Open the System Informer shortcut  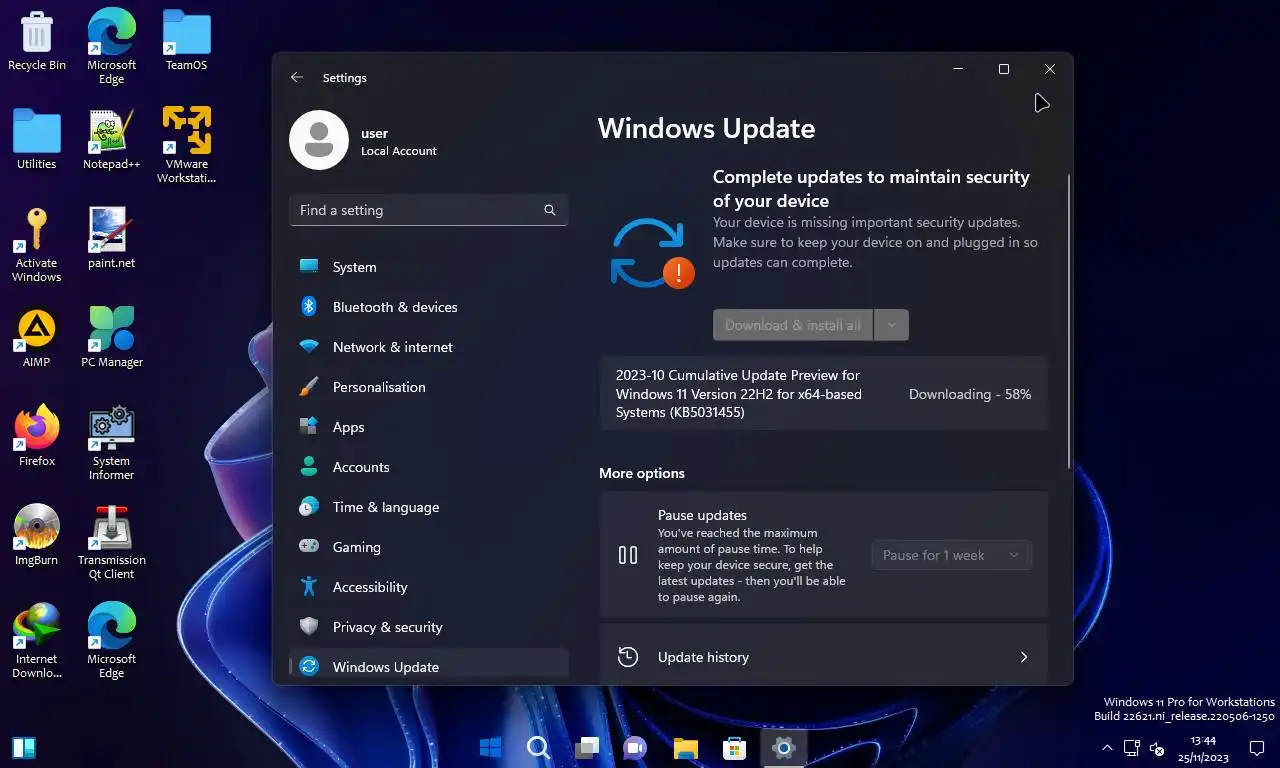pyautogui.click(x=111, y=442)
